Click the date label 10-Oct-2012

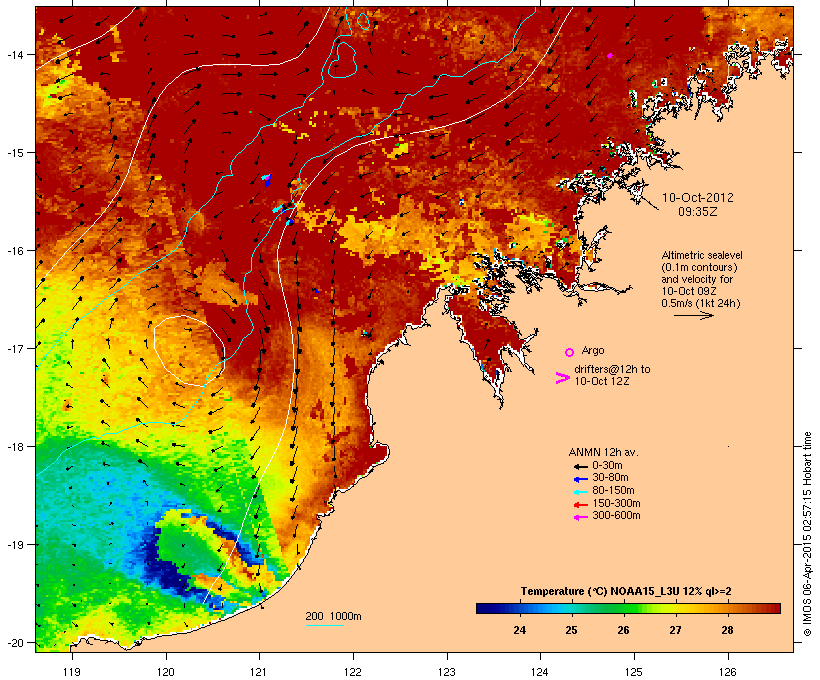[x=698, y=198]
